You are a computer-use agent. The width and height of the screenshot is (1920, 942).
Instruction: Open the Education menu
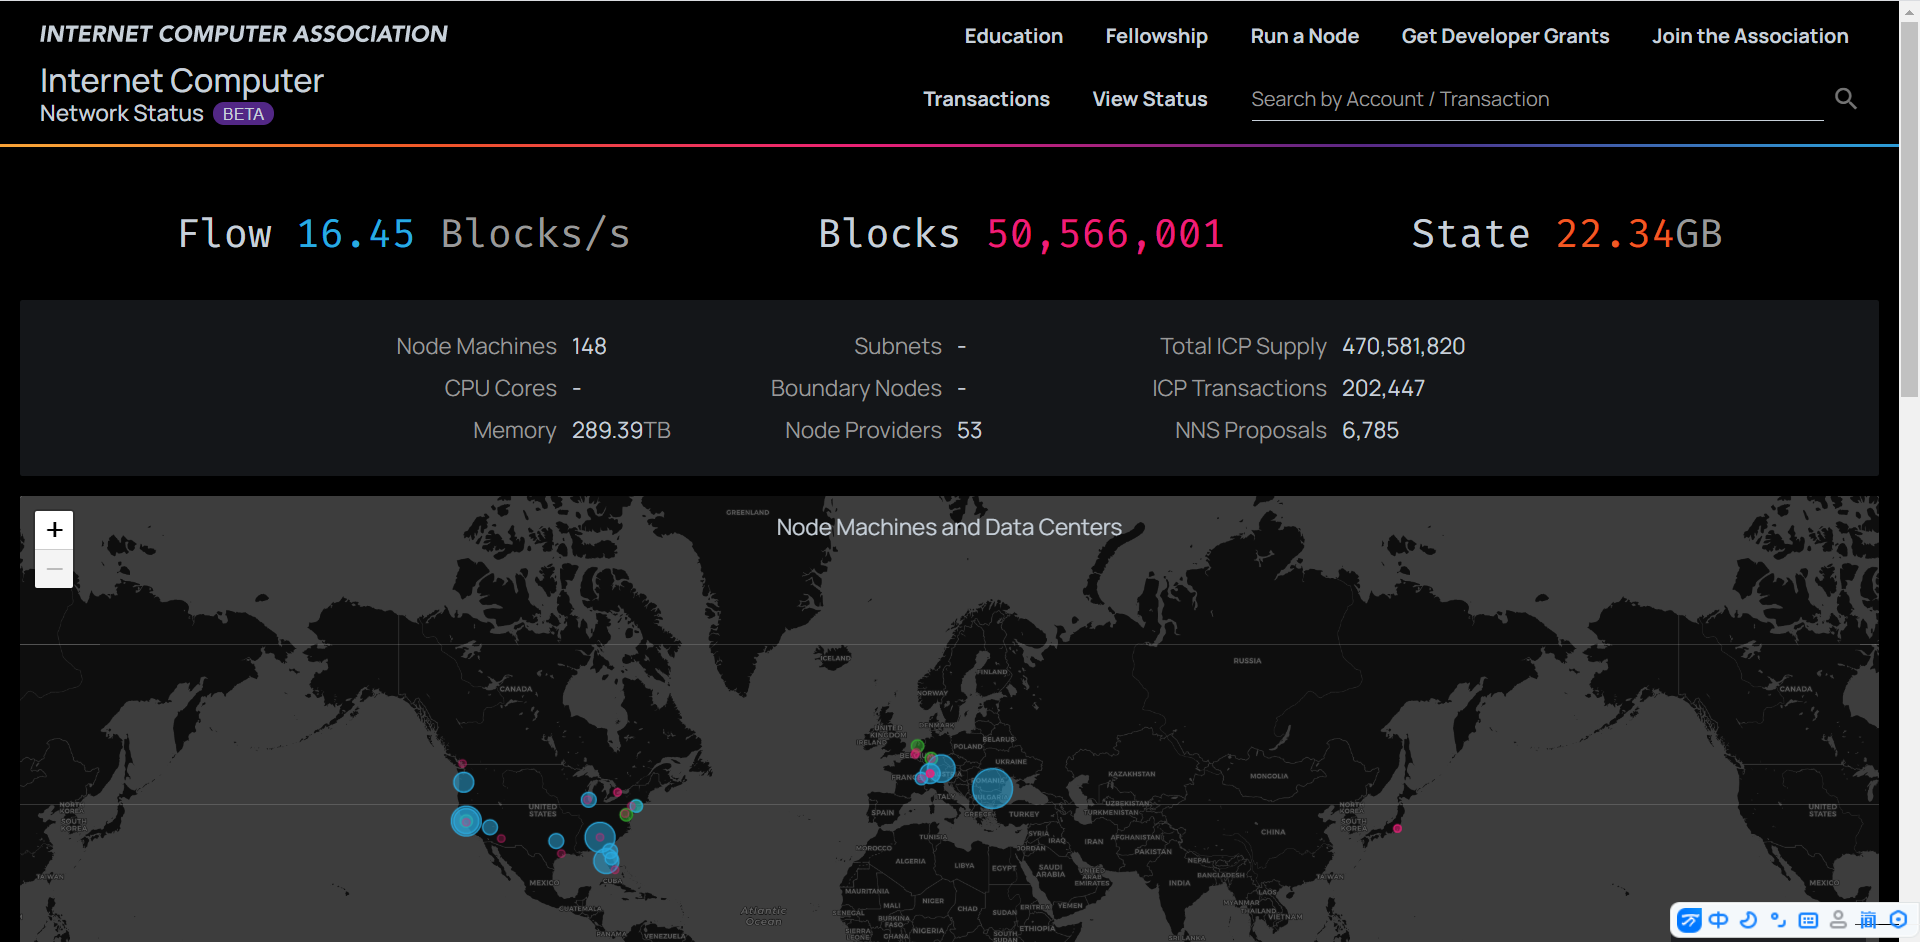click(x=1013, y=36)
